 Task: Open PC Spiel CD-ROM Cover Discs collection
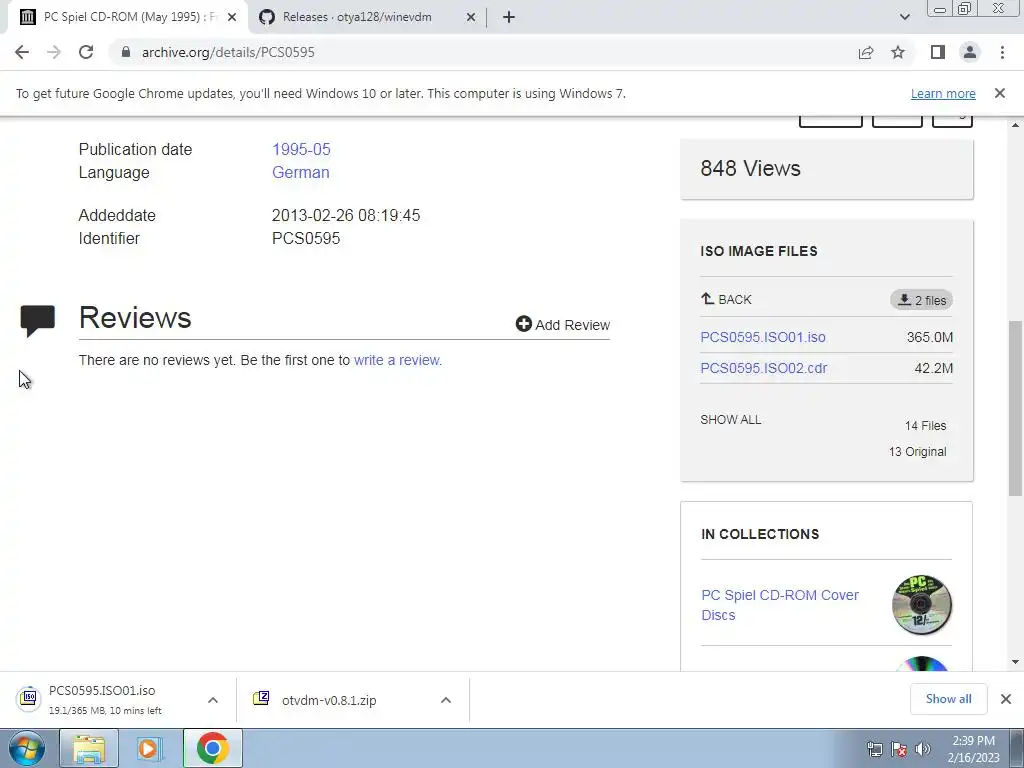pos(780,605)
